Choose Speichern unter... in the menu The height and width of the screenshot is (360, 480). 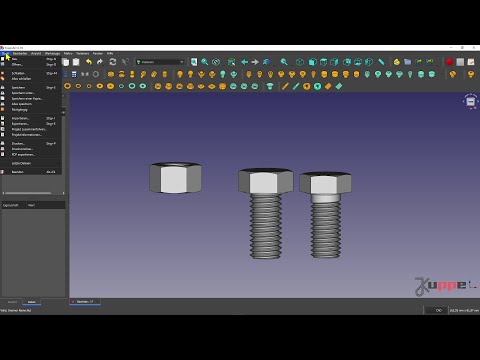31,93
